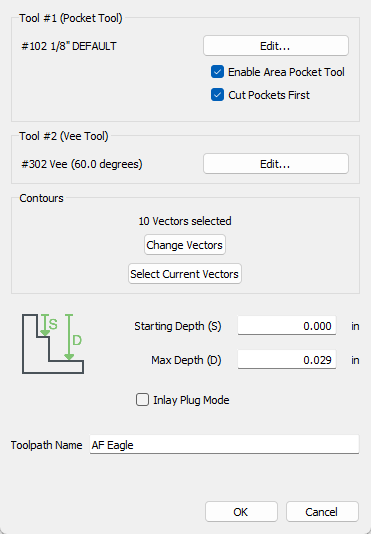Viewport: 371px width, 534px height.
Task: Click the Change Vectors button
Action: point(185,245)
